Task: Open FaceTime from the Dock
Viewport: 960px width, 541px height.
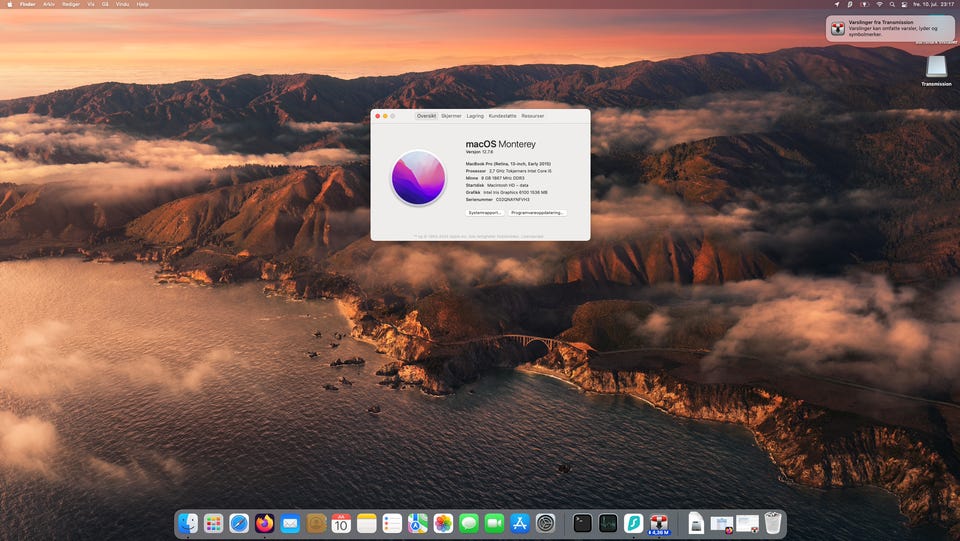Action: [494, 523]
